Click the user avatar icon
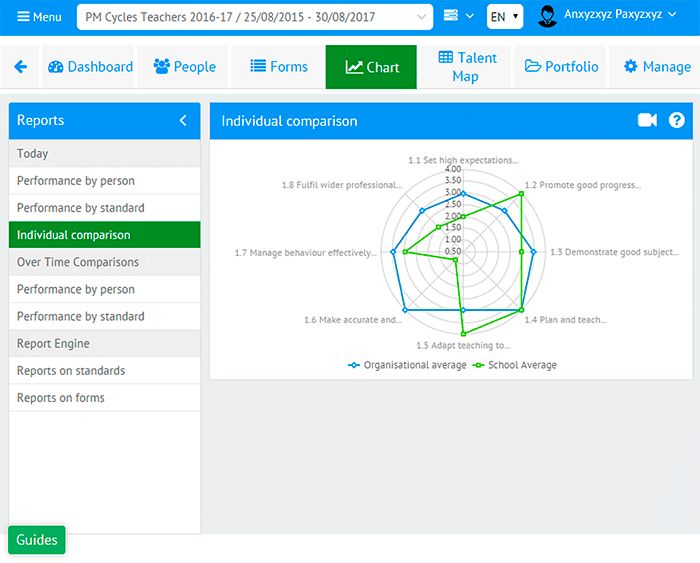 point(547,16)
